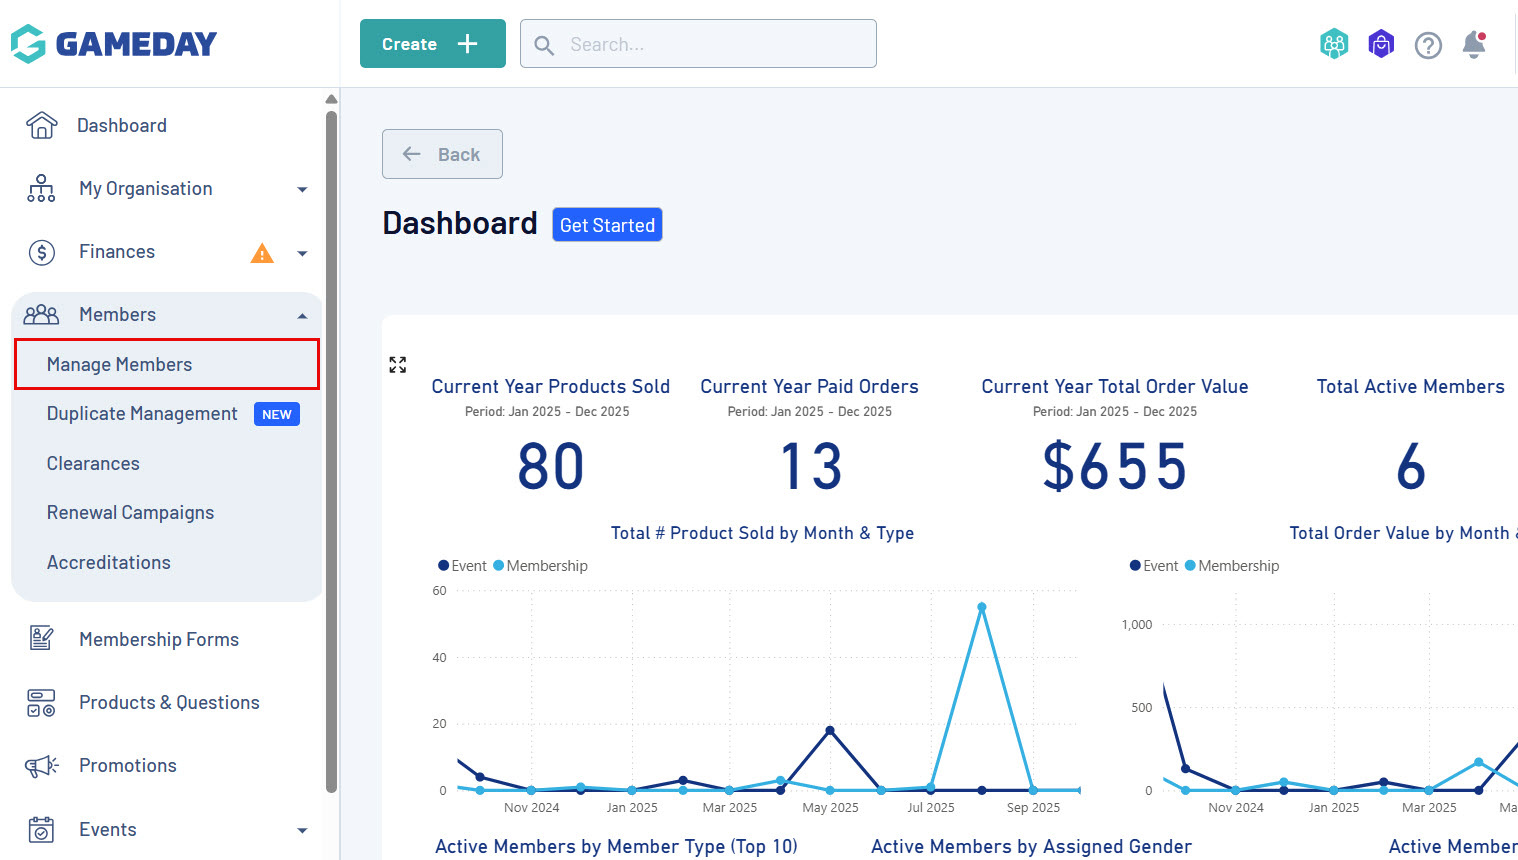Viewport: 1518px width, 860px height.
Task: Toggle Membership series in Products Sold legend
Action: (540, 566)
